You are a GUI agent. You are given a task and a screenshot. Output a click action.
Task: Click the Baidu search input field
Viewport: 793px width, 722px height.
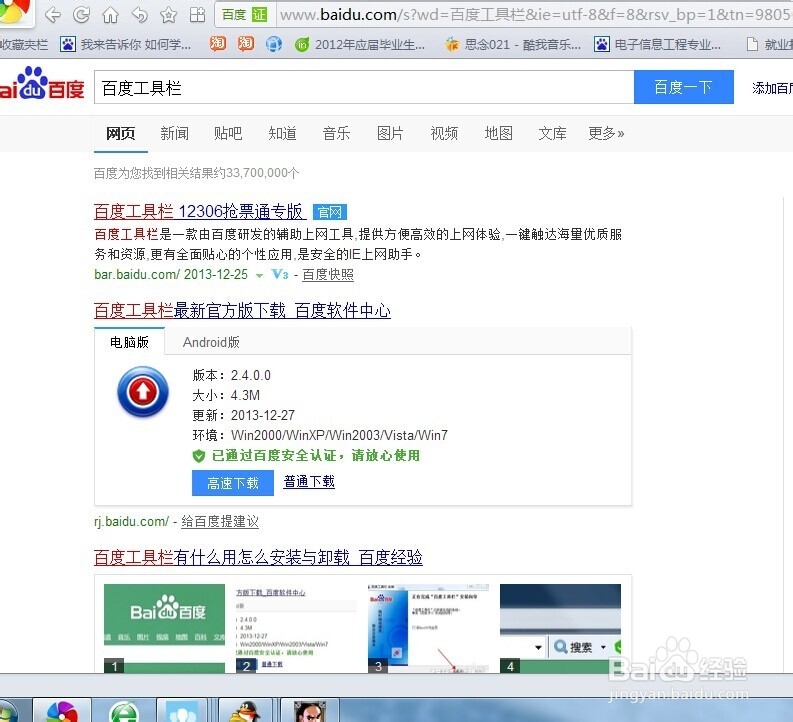pyautogui.click(x=364, y=87)
